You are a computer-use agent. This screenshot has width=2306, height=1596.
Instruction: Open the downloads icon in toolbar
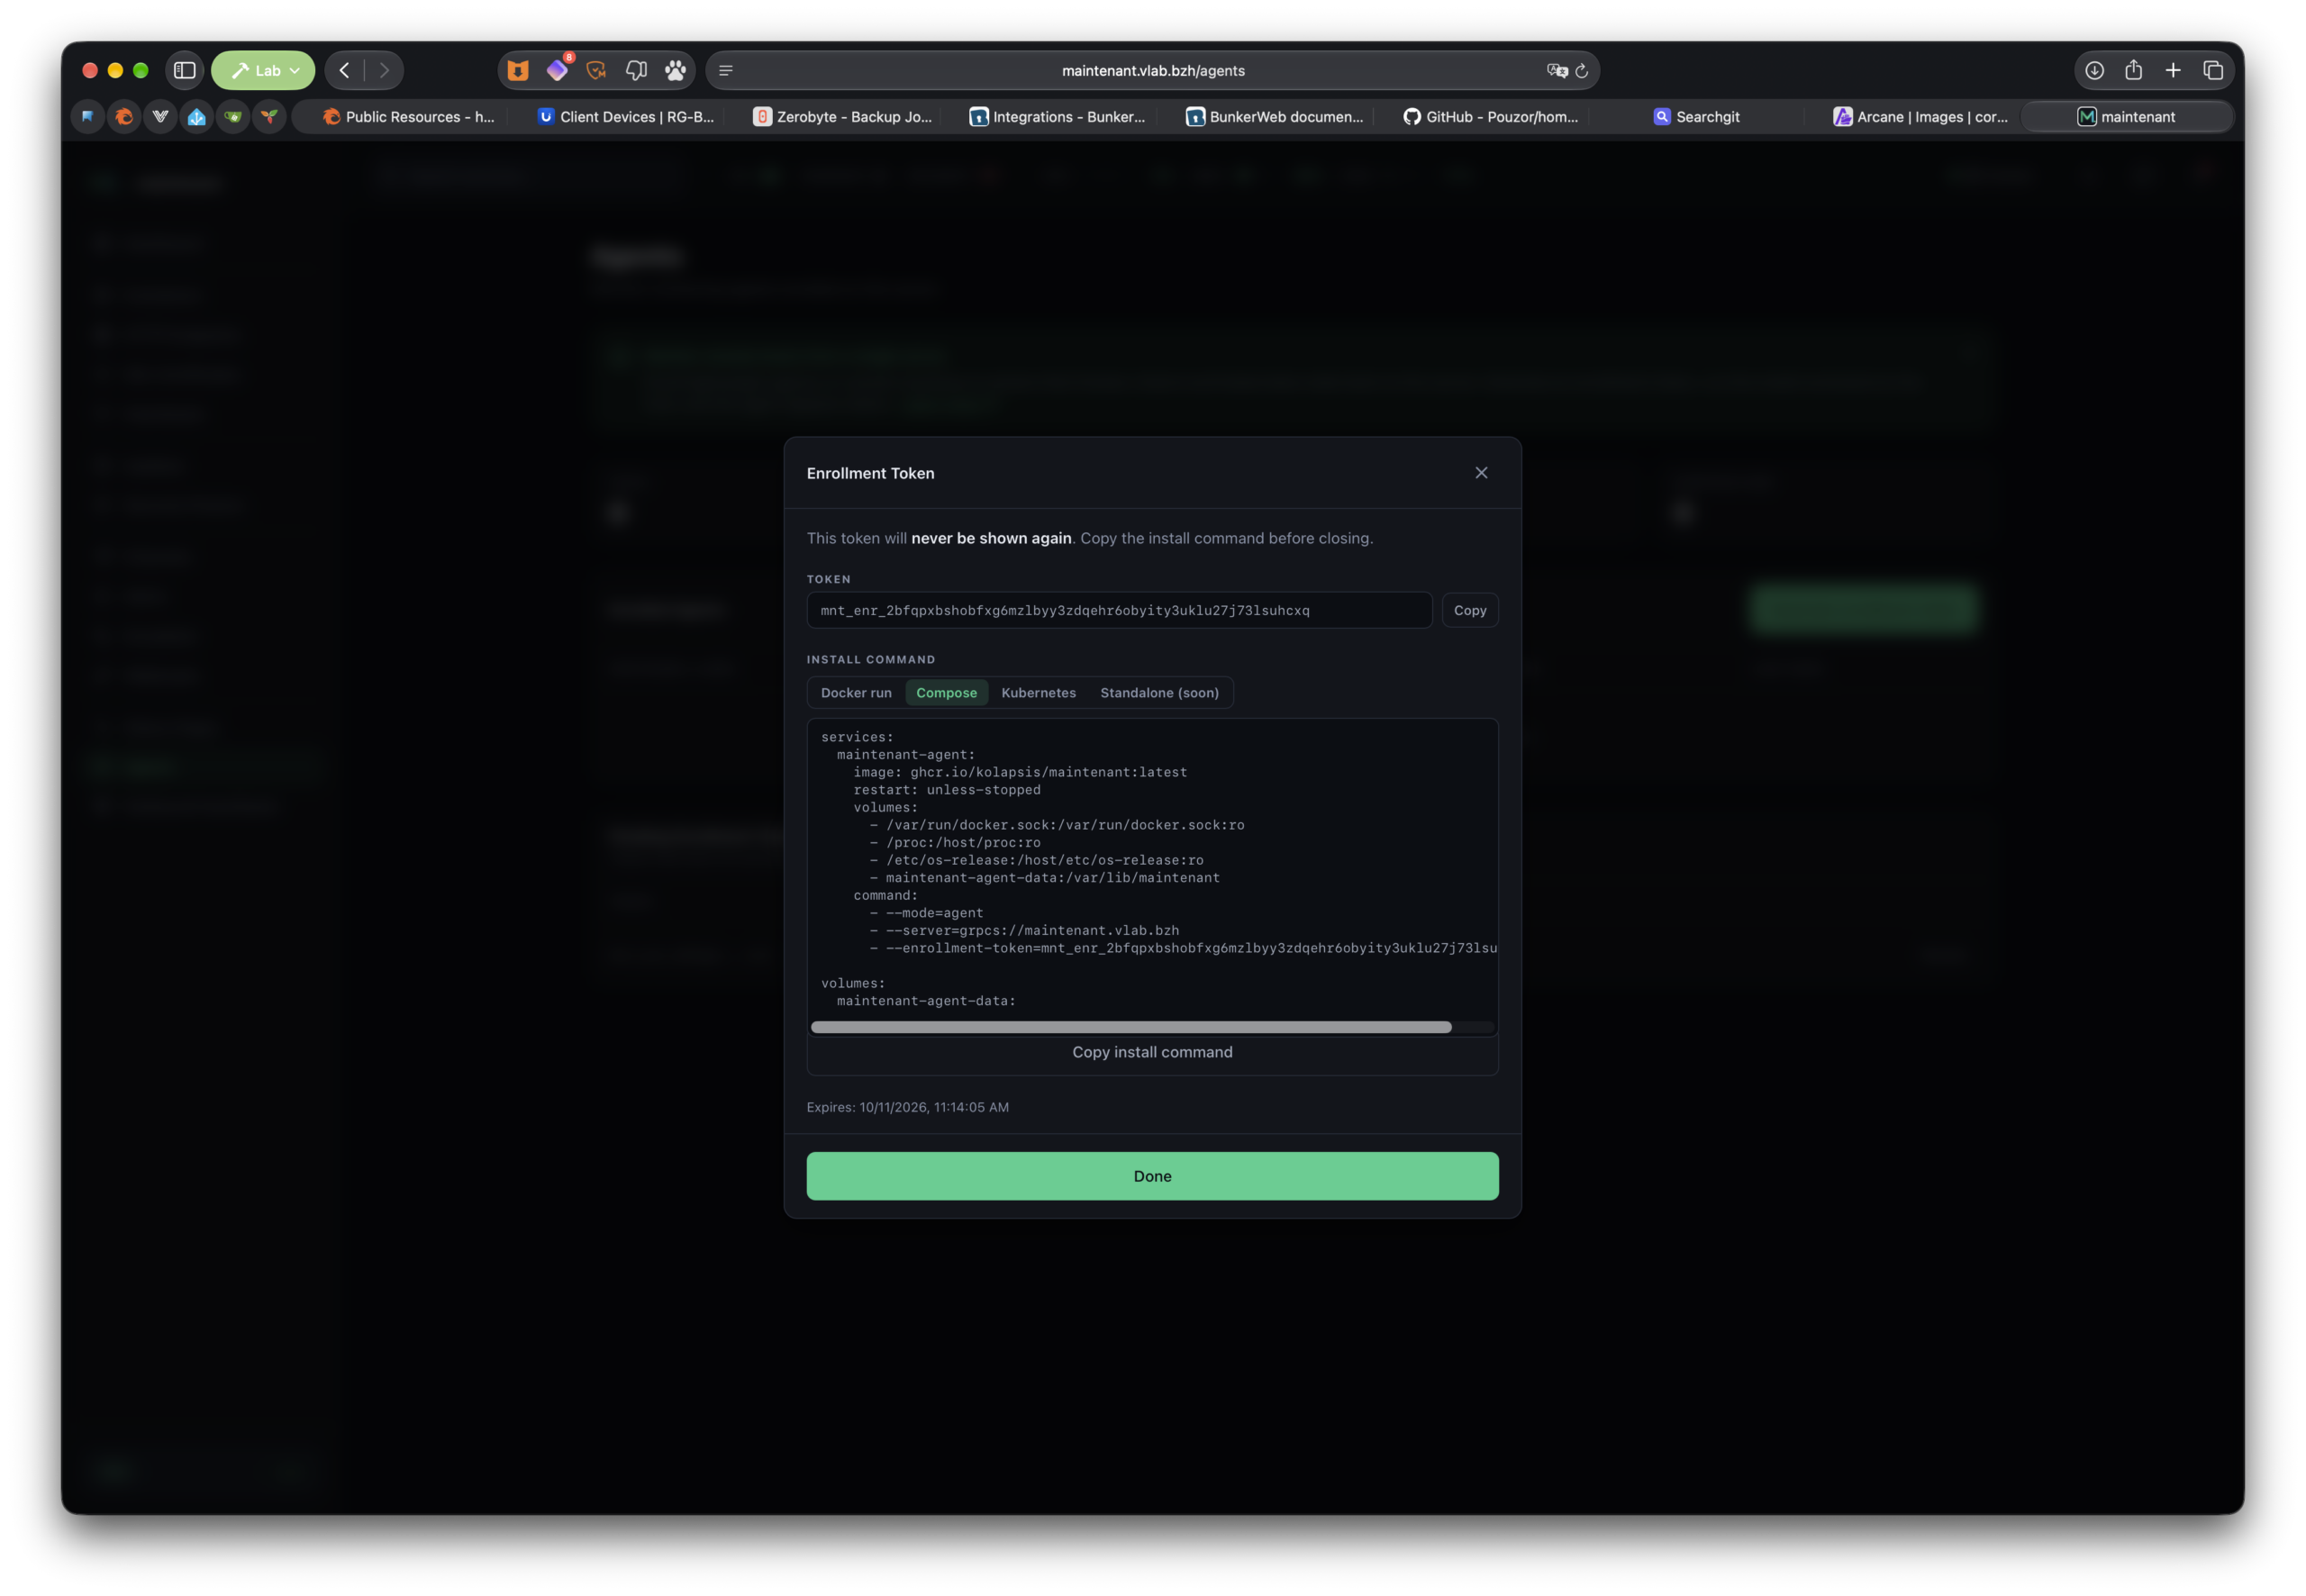(2094, 70)
